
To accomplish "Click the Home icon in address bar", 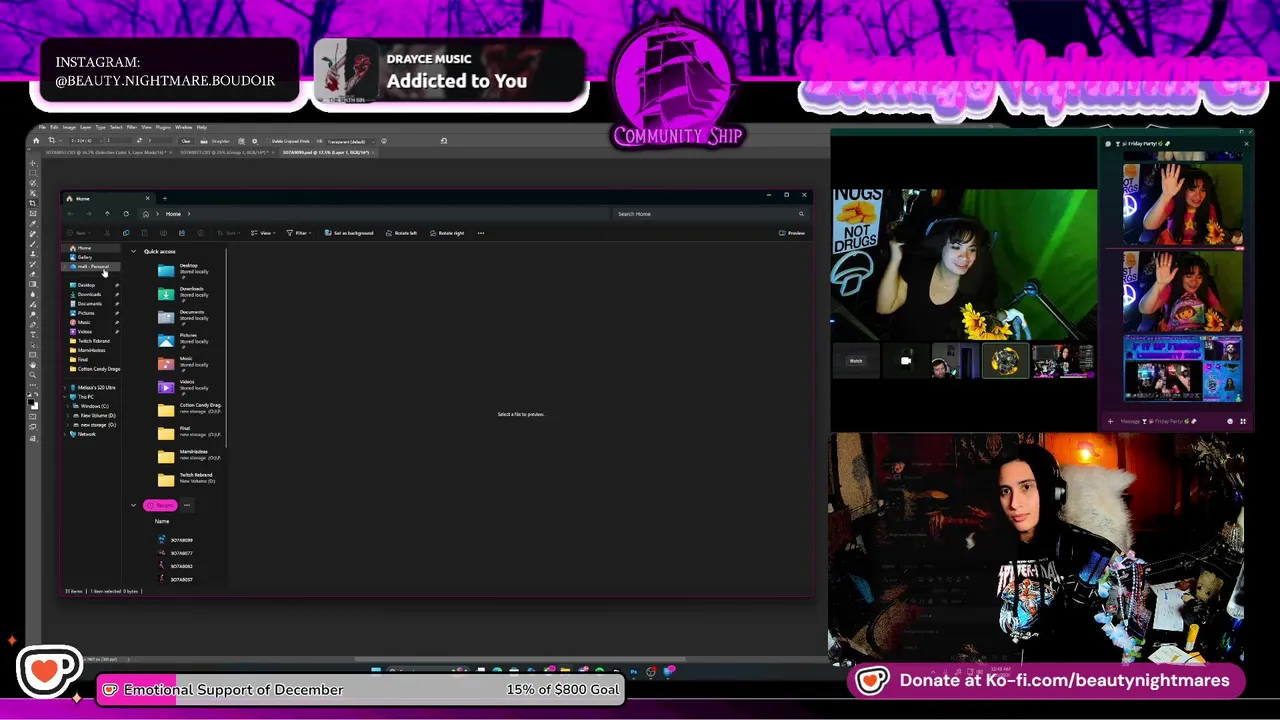I will [146, 214].
